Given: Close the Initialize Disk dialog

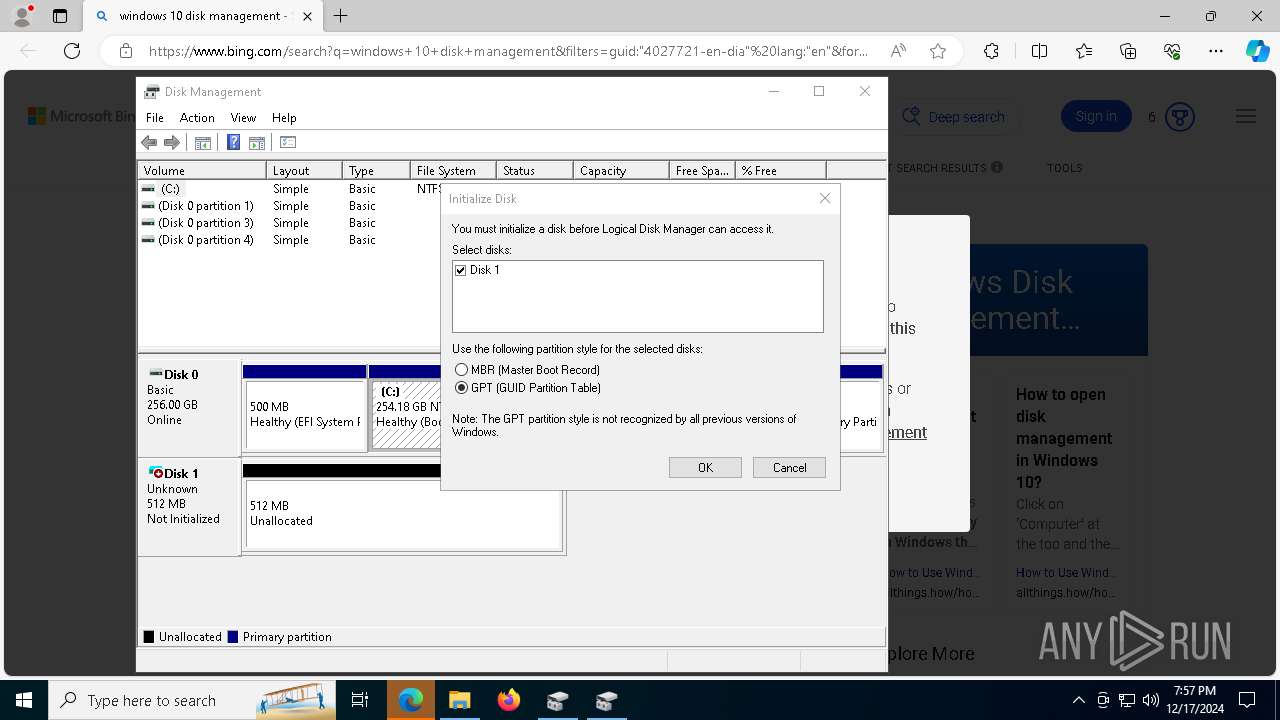Looking at the screenshot, I should (x=825, y=198).
